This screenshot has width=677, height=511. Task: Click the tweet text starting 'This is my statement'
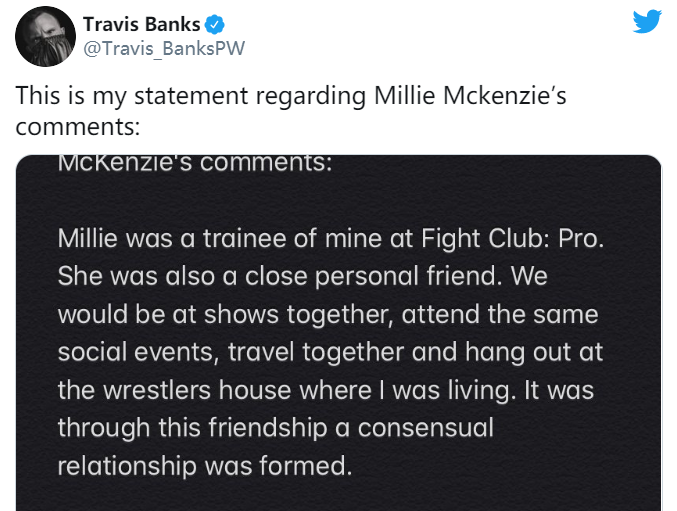291,110
